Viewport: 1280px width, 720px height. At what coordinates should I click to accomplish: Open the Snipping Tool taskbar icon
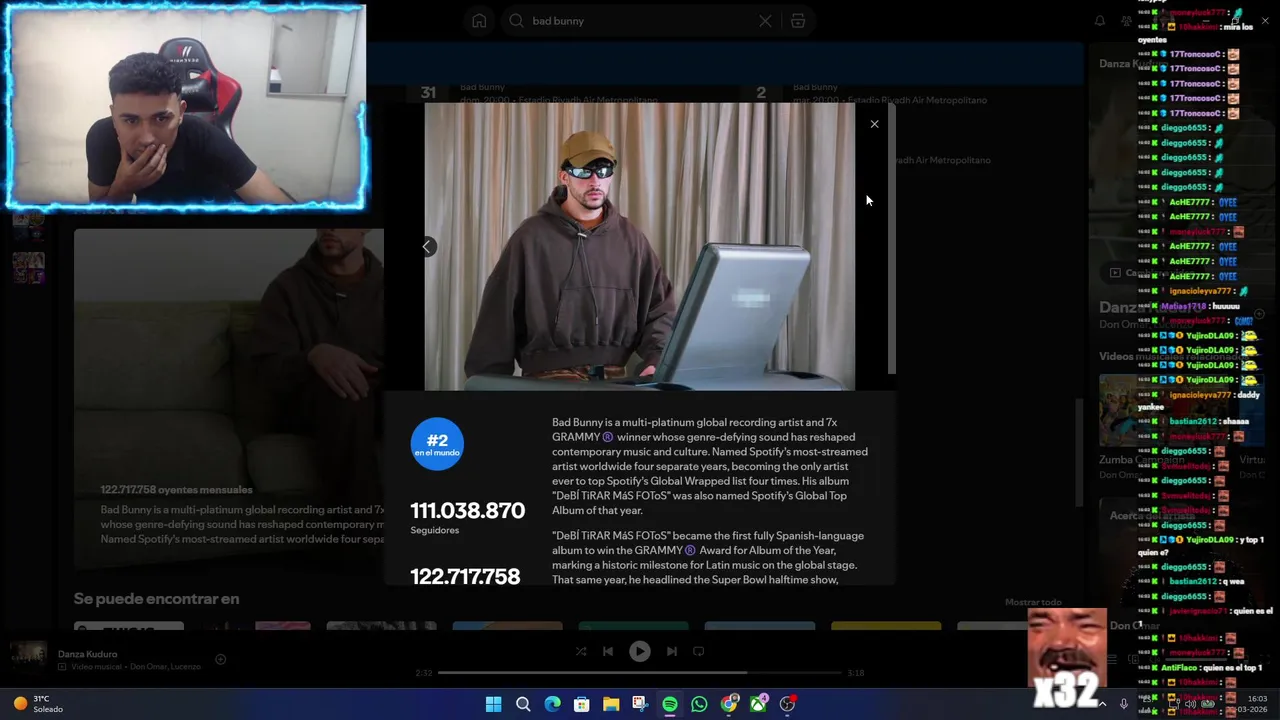click(640, 704)
